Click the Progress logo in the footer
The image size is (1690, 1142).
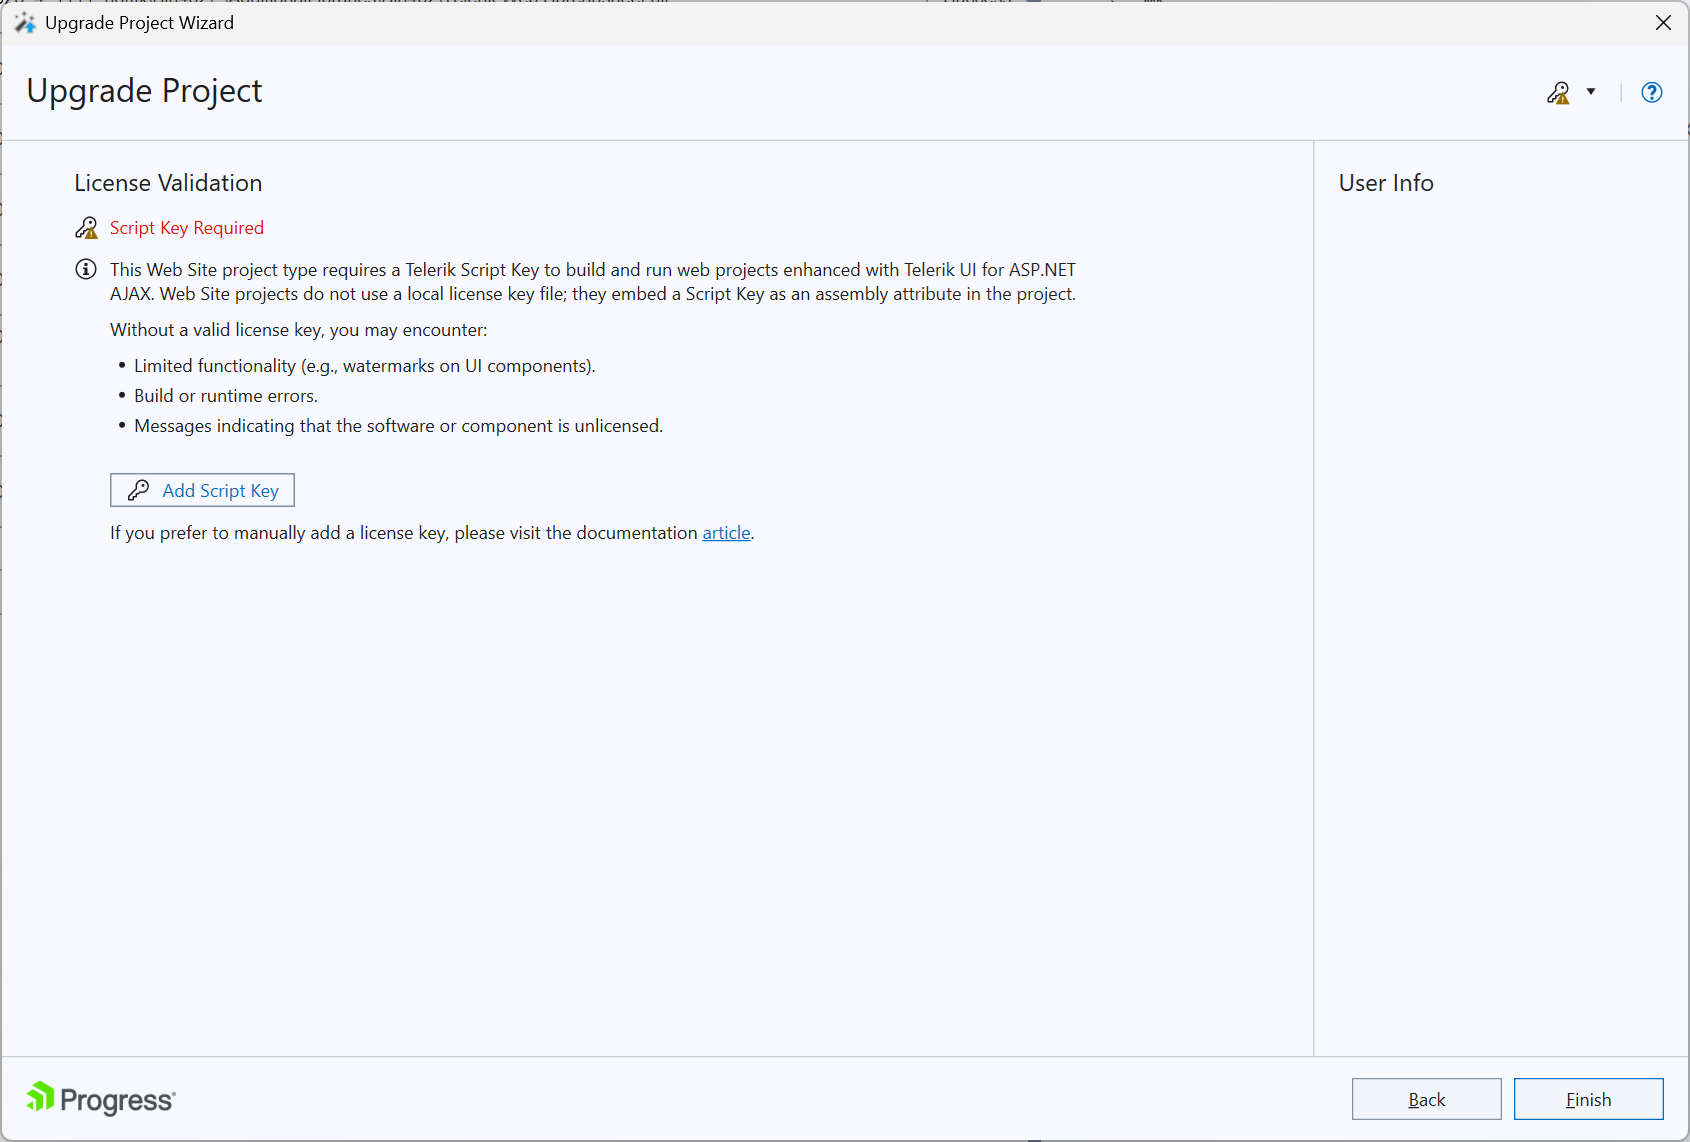click(x=101, y=1099)
